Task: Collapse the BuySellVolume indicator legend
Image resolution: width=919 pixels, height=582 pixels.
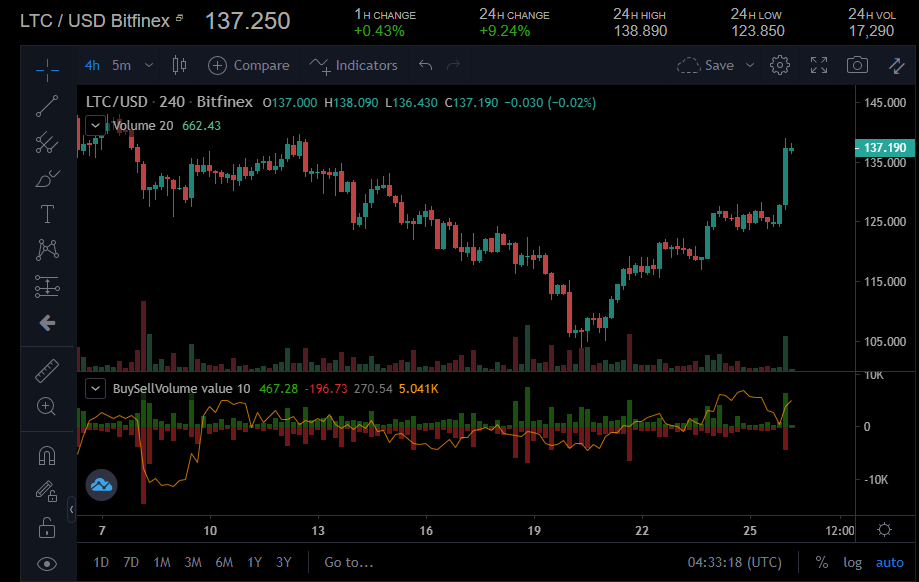Action: [x=96, y=389]
